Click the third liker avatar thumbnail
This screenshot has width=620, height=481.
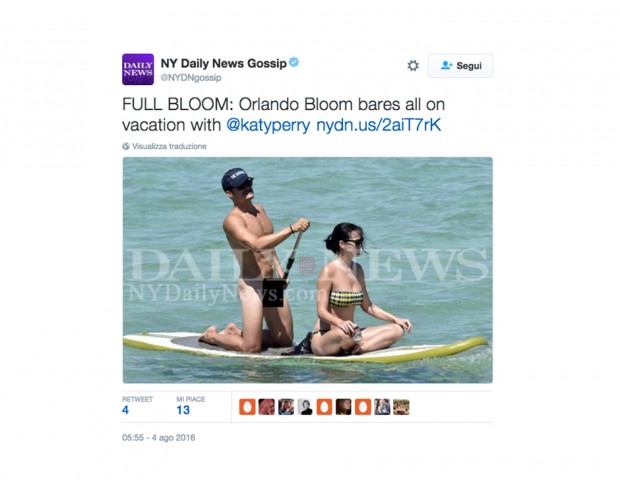coord(286,407)
